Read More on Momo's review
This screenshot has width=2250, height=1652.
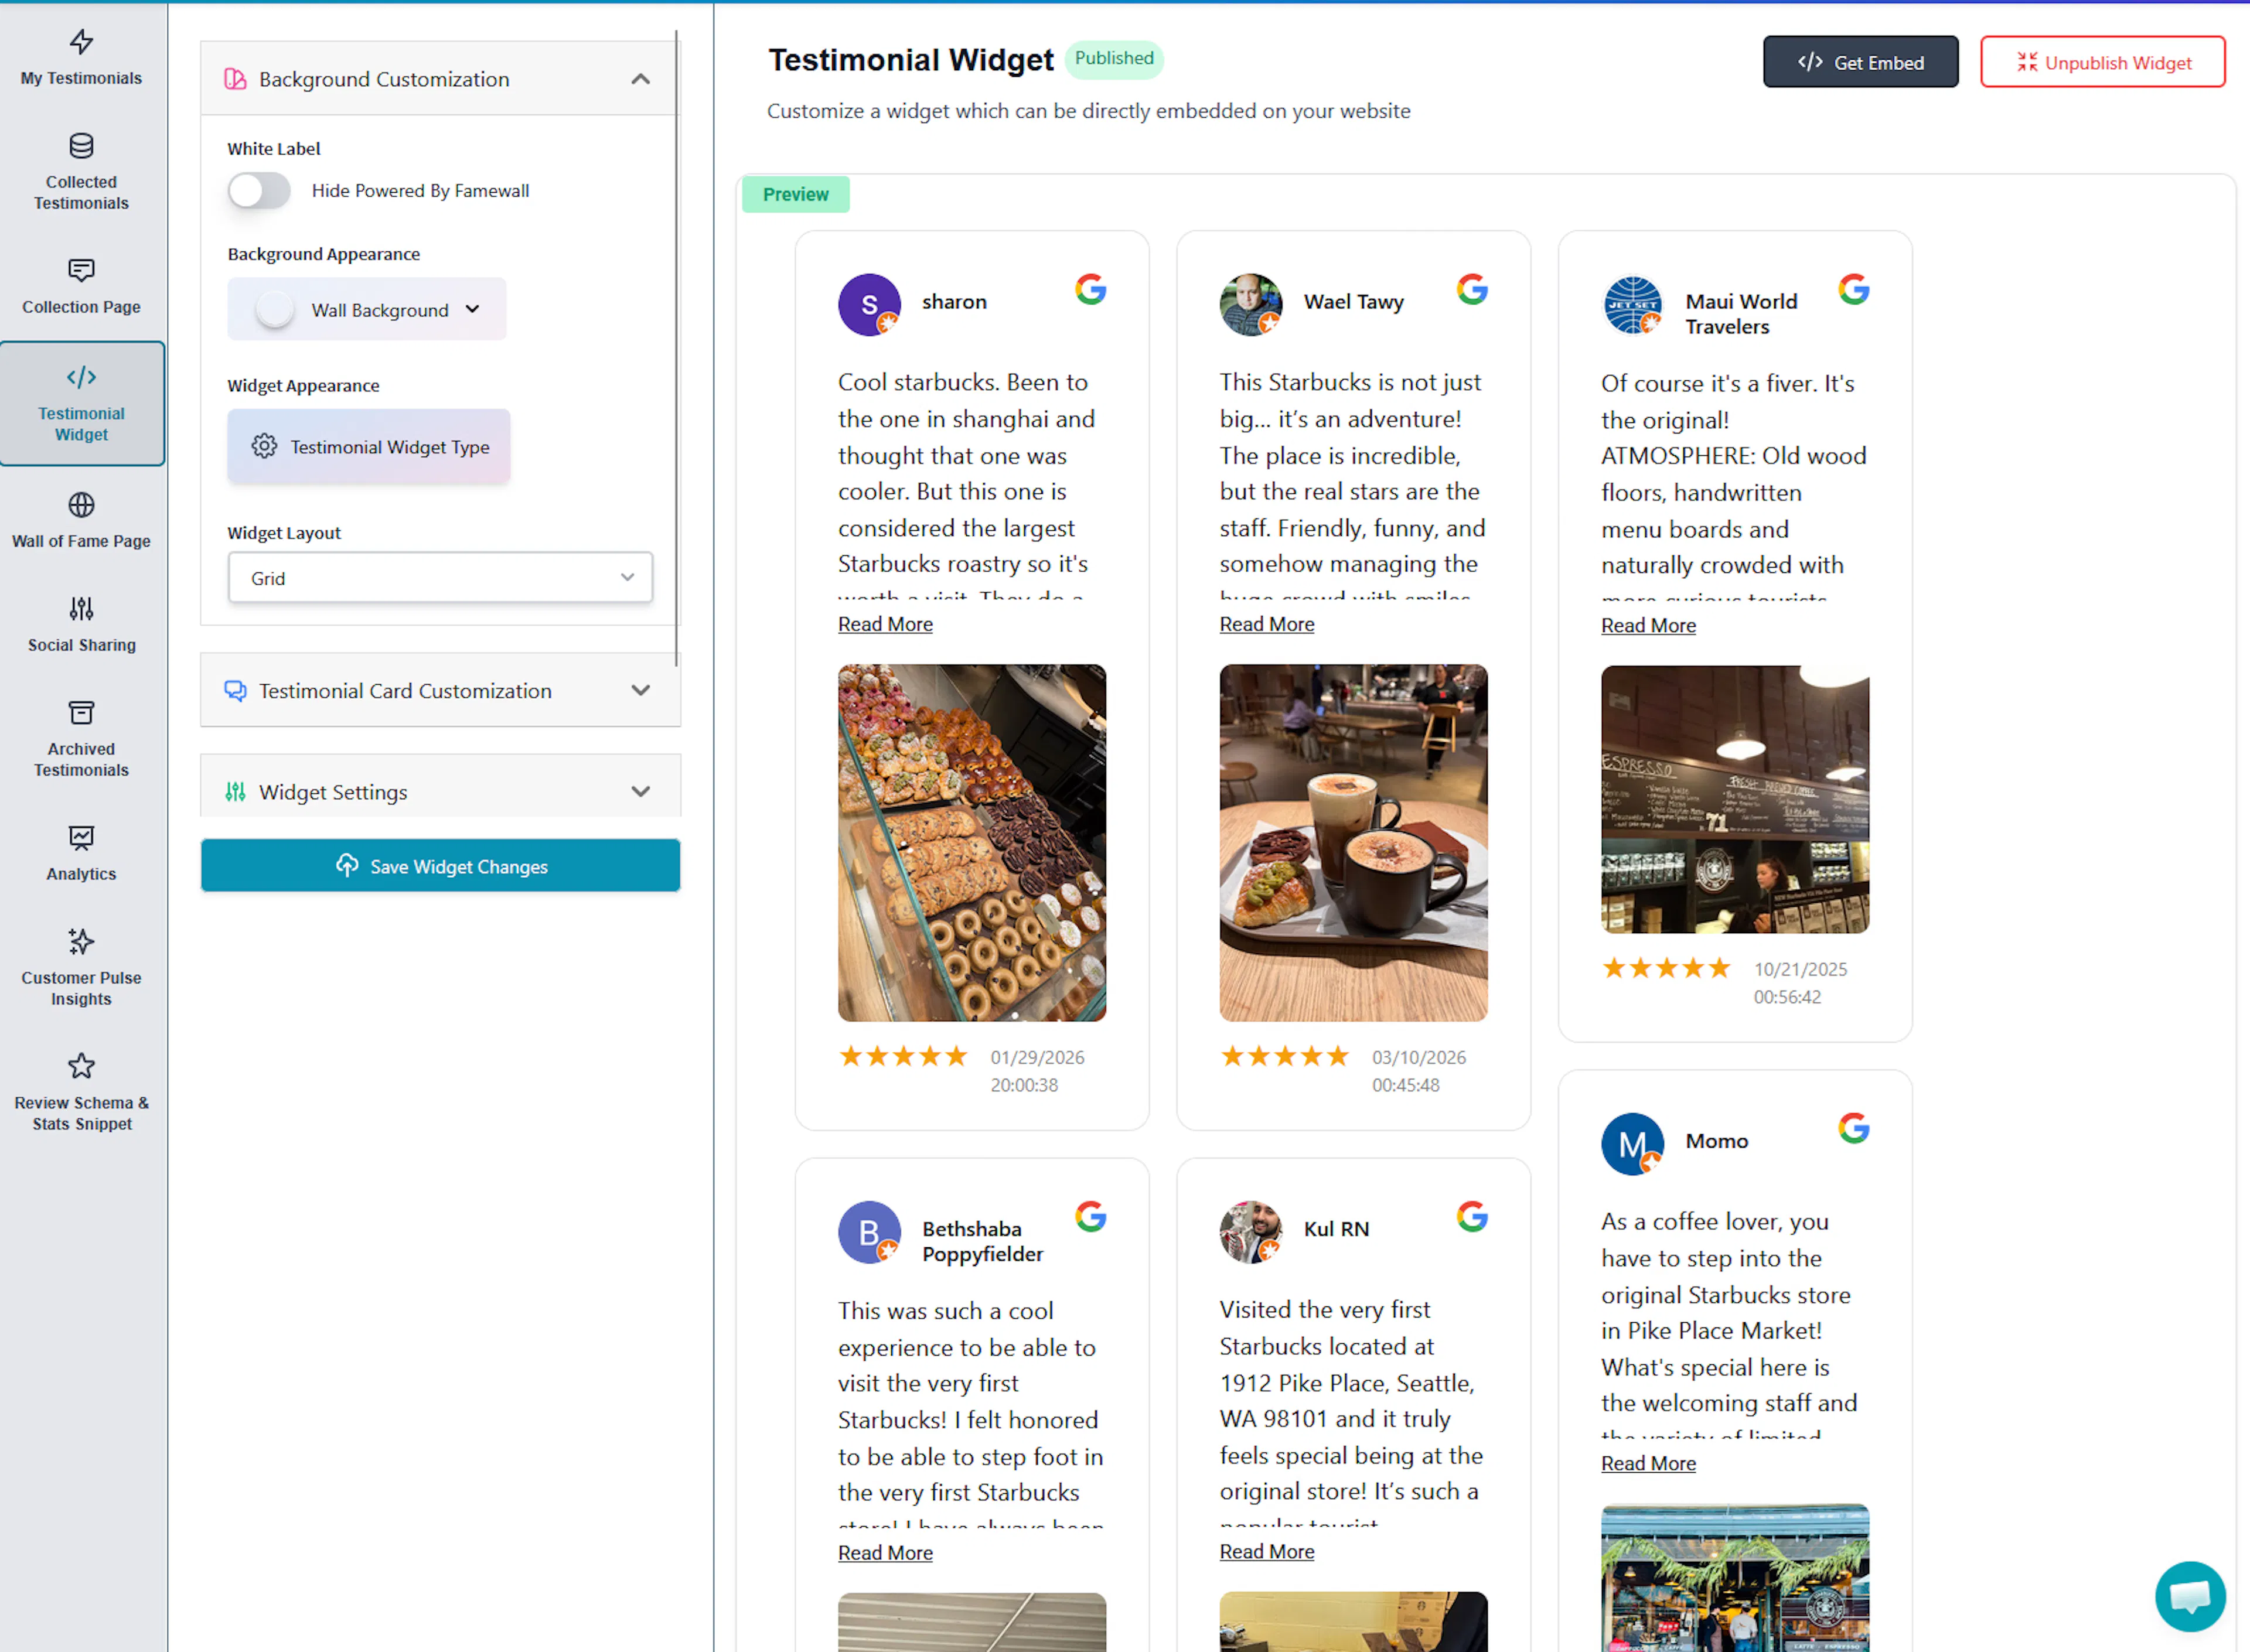click(x=1648, y=1464)
